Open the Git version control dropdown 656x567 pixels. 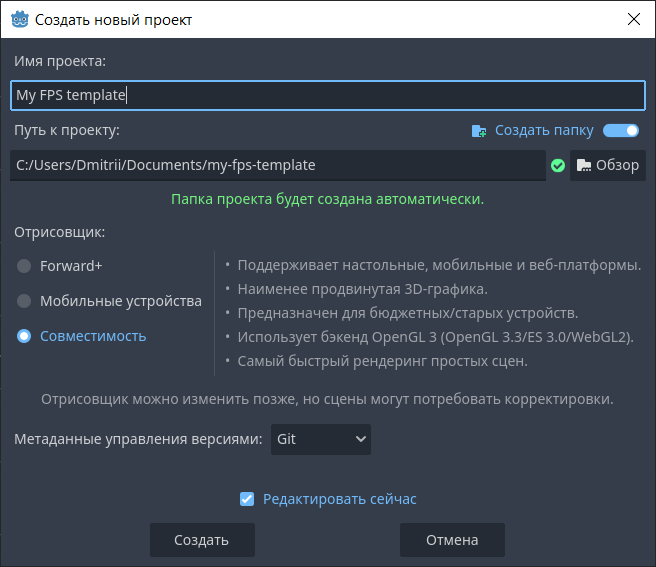(320, 439)
